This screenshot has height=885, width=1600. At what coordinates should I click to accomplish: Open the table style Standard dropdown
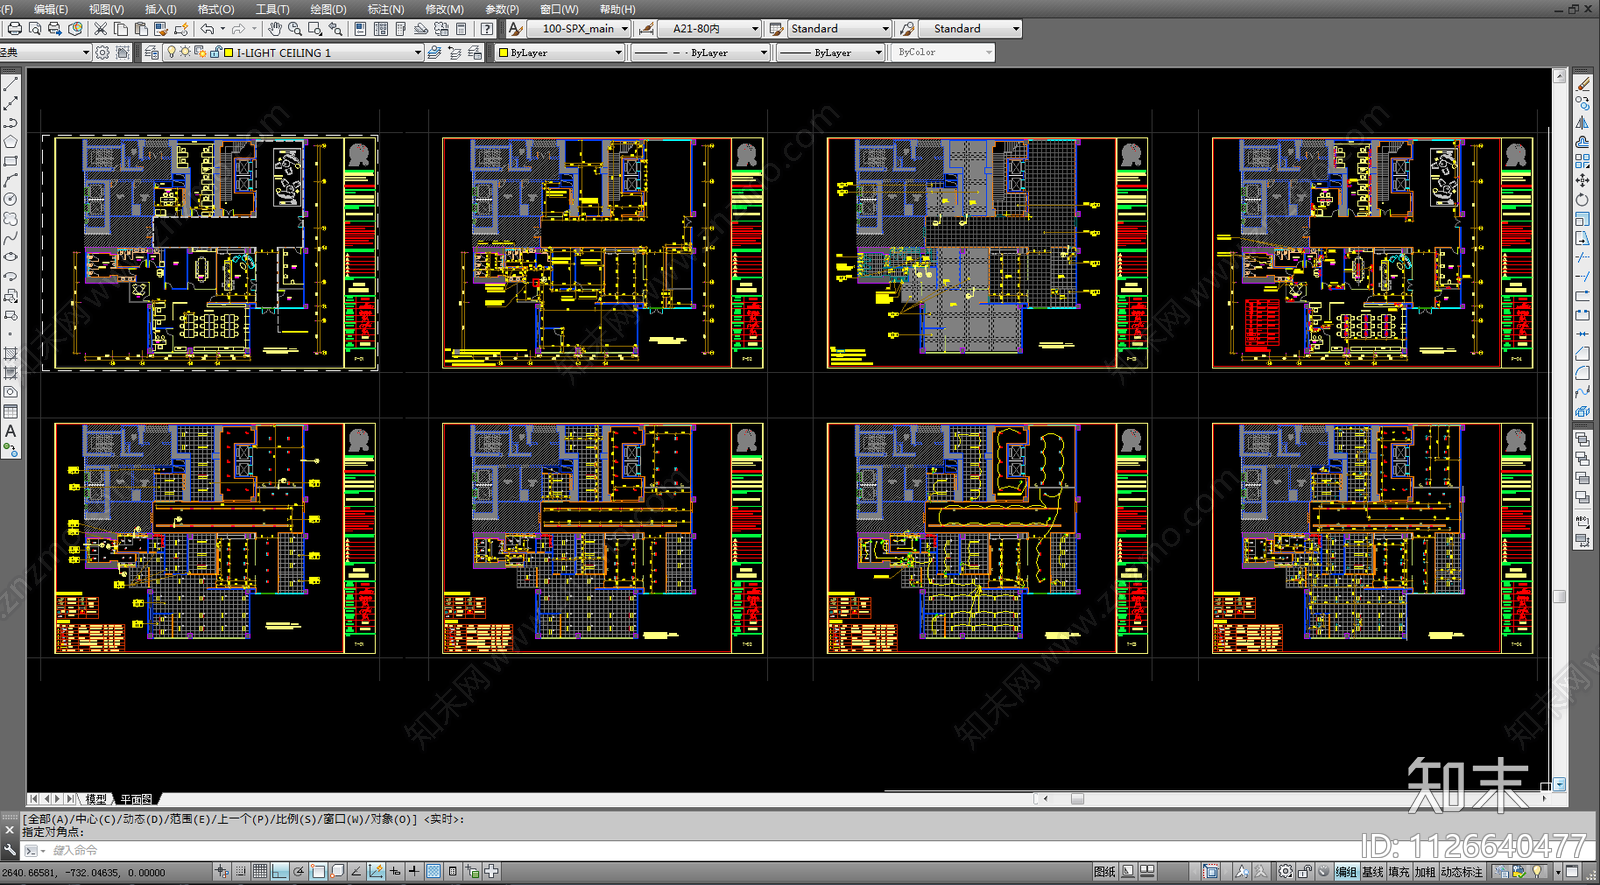(x=838, y=29)
